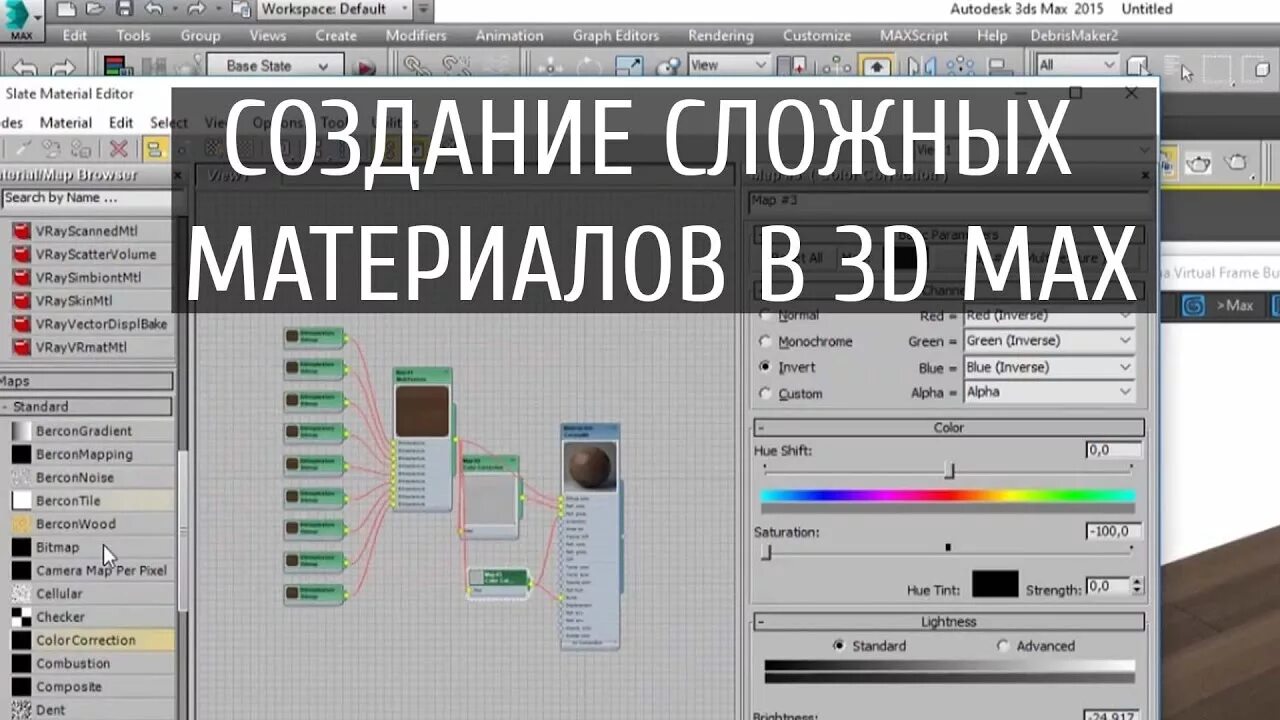Click the Save File floppy icon

pos(124,9)
